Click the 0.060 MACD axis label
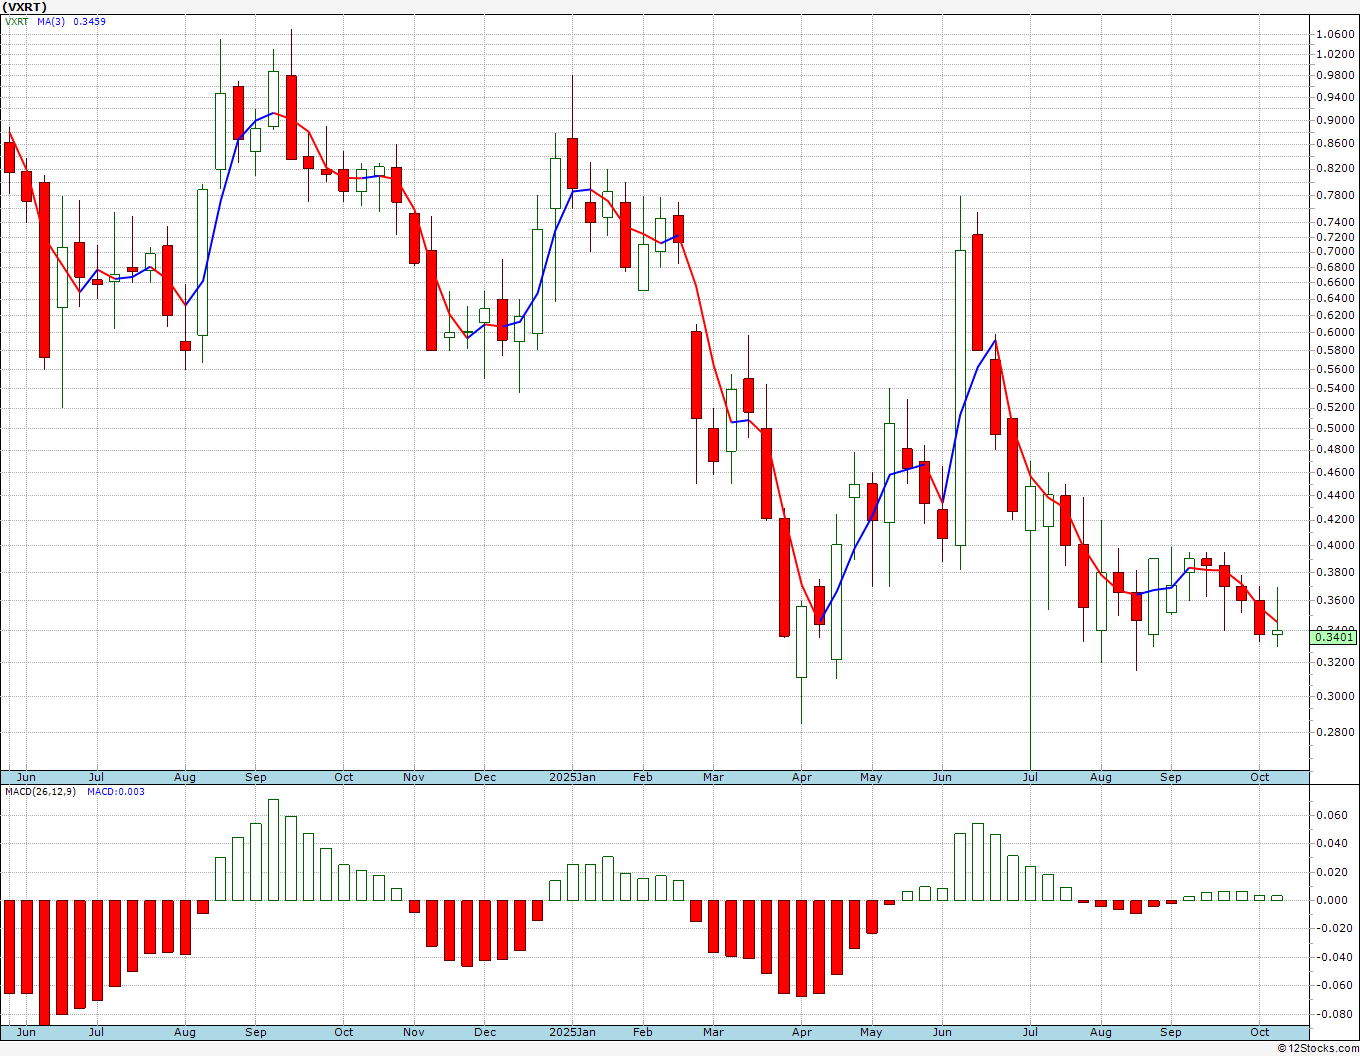This screenshot has height=1056, width=1360. click(x=1332, y=816)
